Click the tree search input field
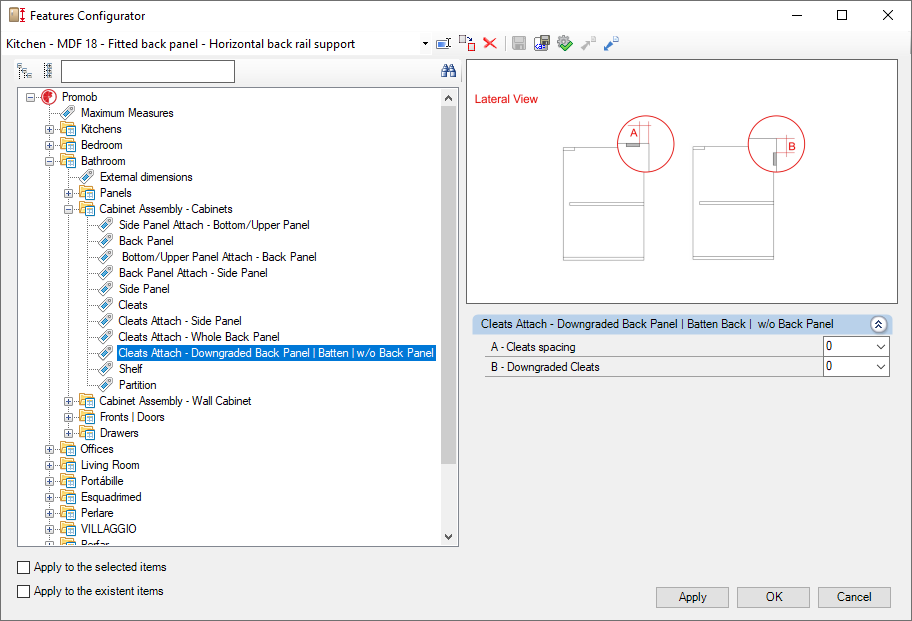Image resolution: width=912 pixels, height=621 pixels. (148, 72)
